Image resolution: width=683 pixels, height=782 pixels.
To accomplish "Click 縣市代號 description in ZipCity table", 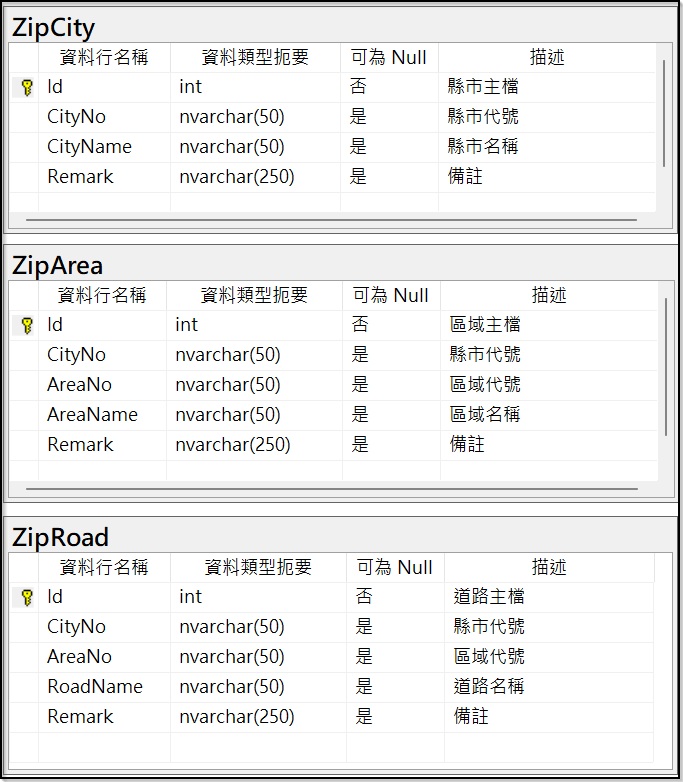I will 547,117.
